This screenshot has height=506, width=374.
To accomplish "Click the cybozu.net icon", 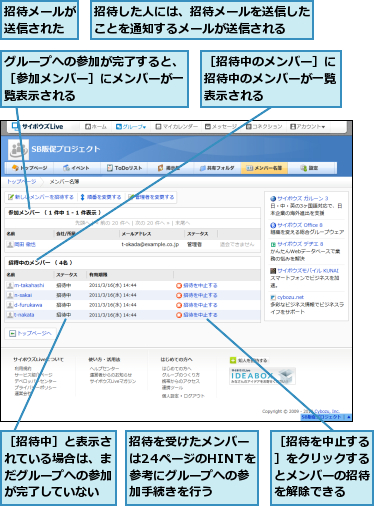I will point(273,297).
